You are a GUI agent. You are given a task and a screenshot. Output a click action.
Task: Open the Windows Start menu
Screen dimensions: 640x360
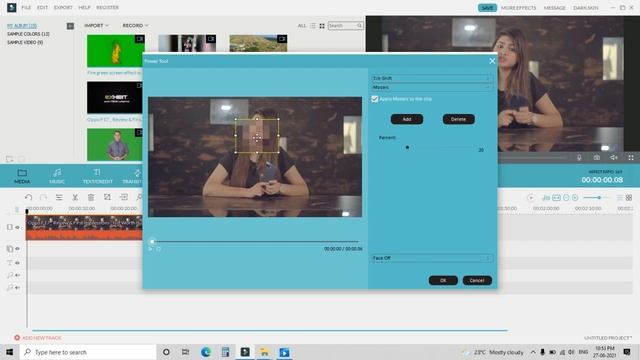pyautogui.click(x=9, y=352)
